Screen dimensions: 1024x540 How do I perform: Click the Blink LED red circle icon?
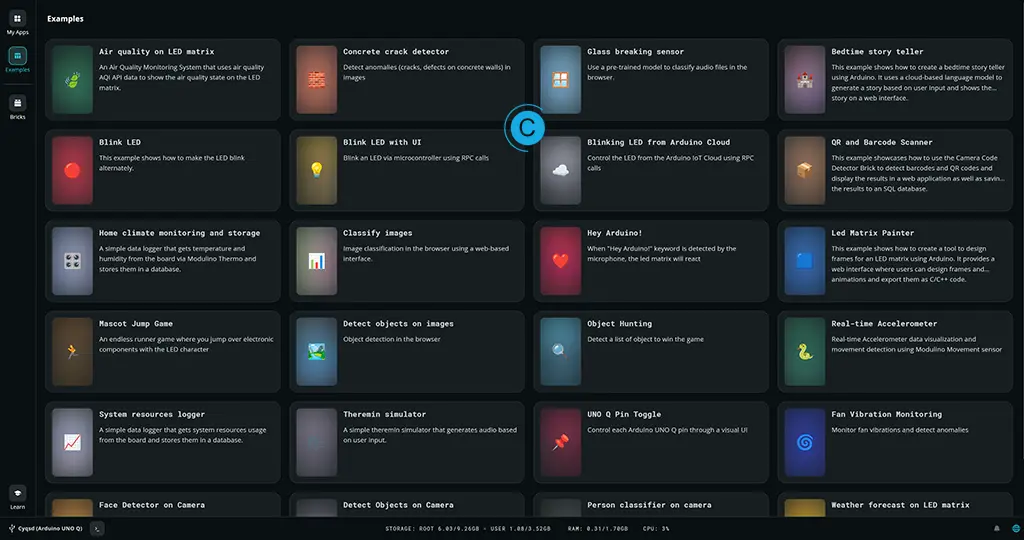click(72, 170)
